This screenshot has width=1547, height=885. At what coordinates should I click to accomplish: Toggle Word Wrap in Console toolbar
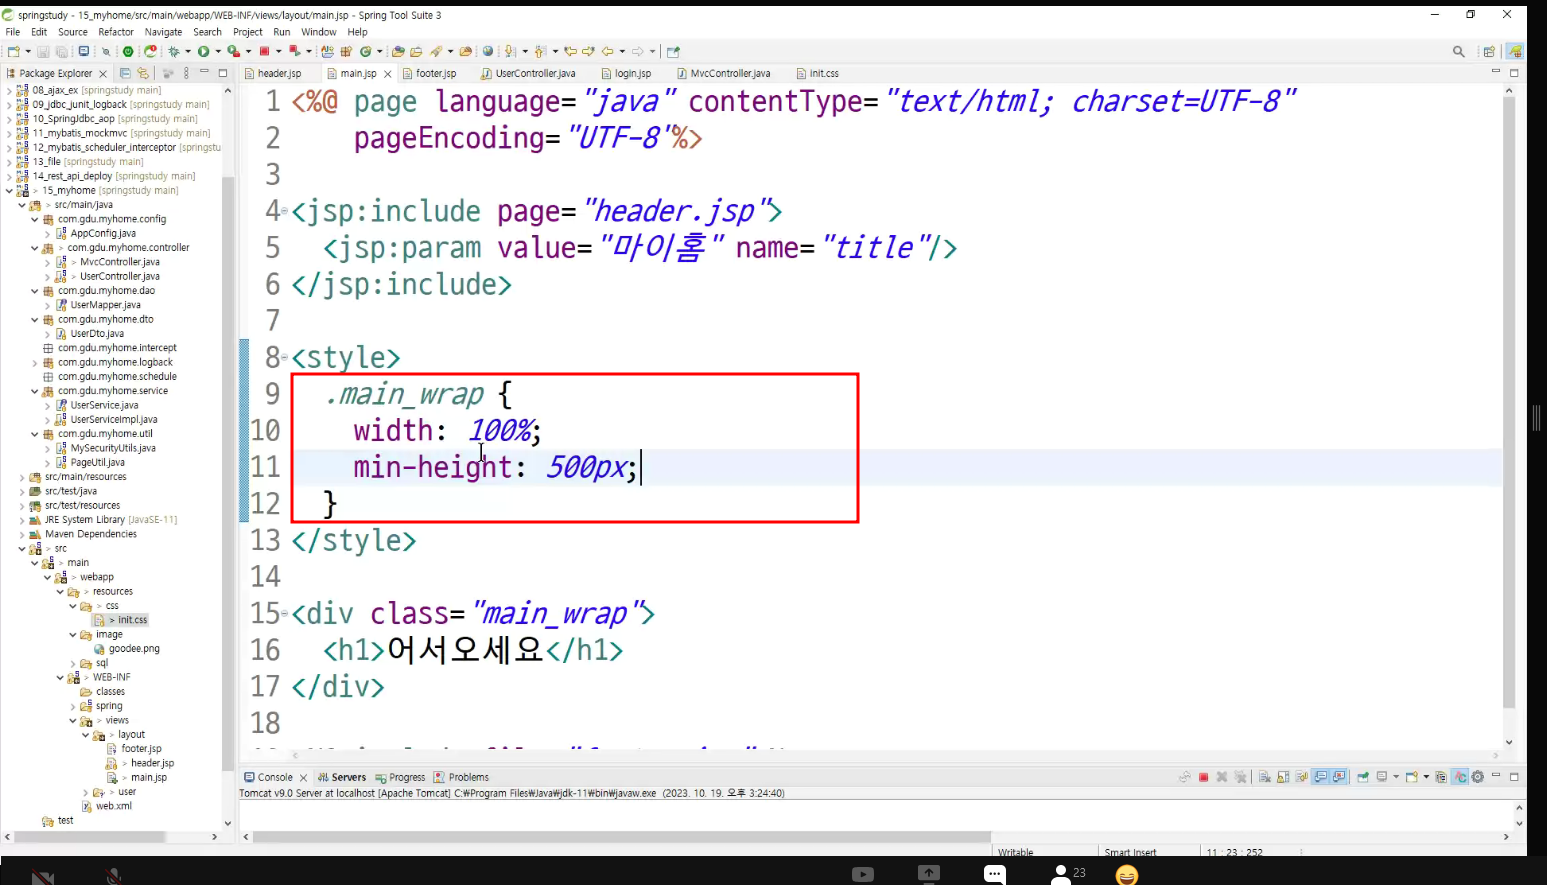coord(1302,777)
